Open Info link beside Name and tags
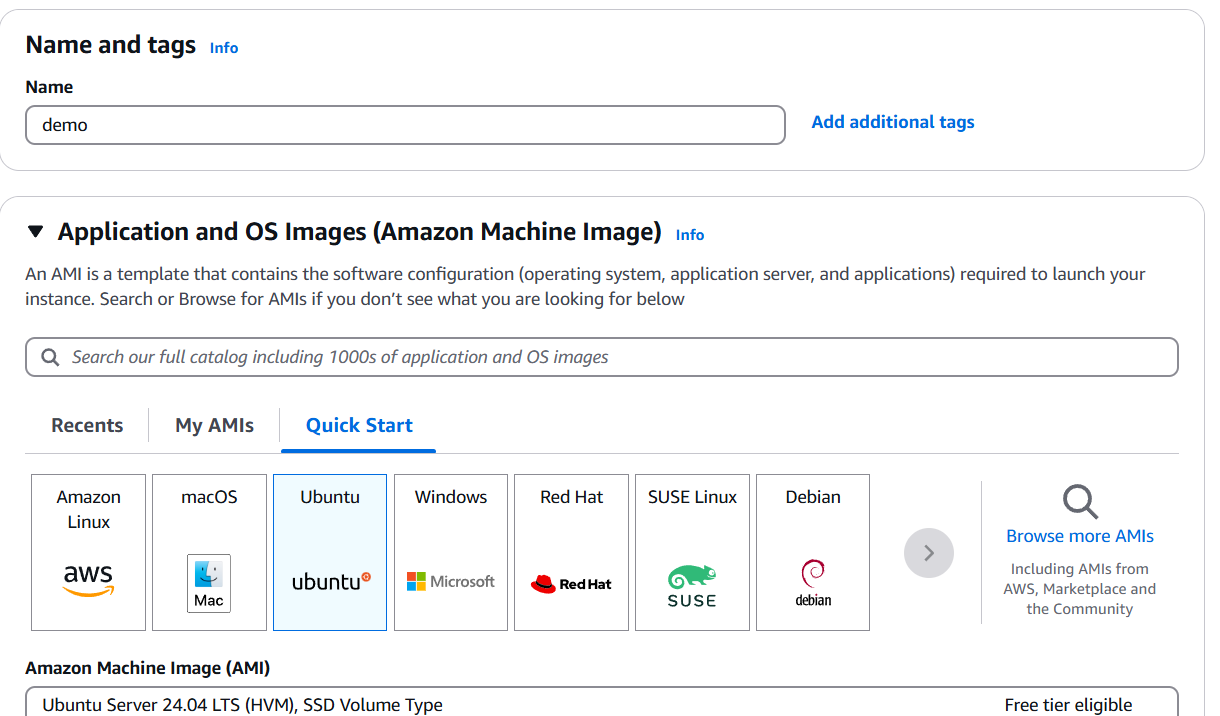1220x716 pixels. point(224,48)
